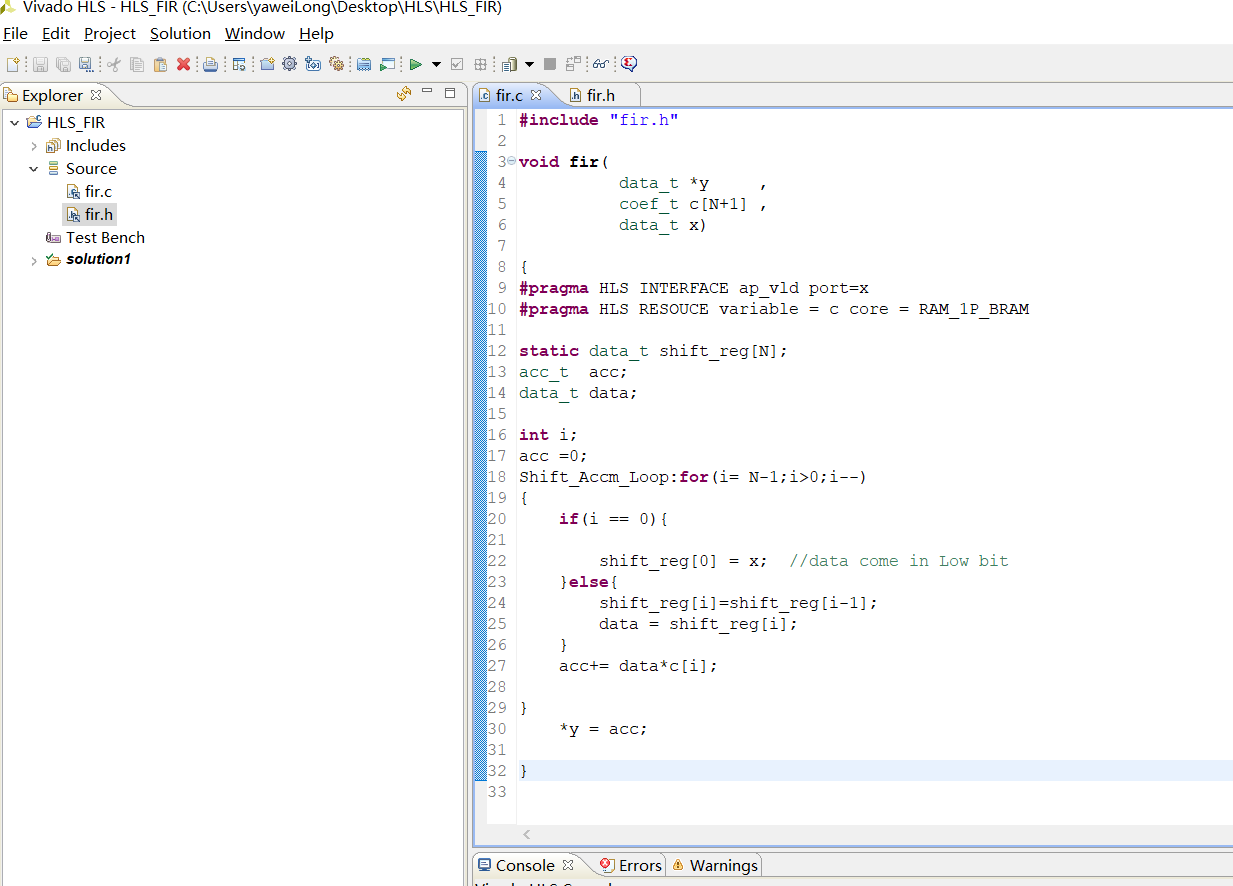The image size is (1233, 886).
Task: Maximize the Explorer panel
Action: tap(450, 93)
